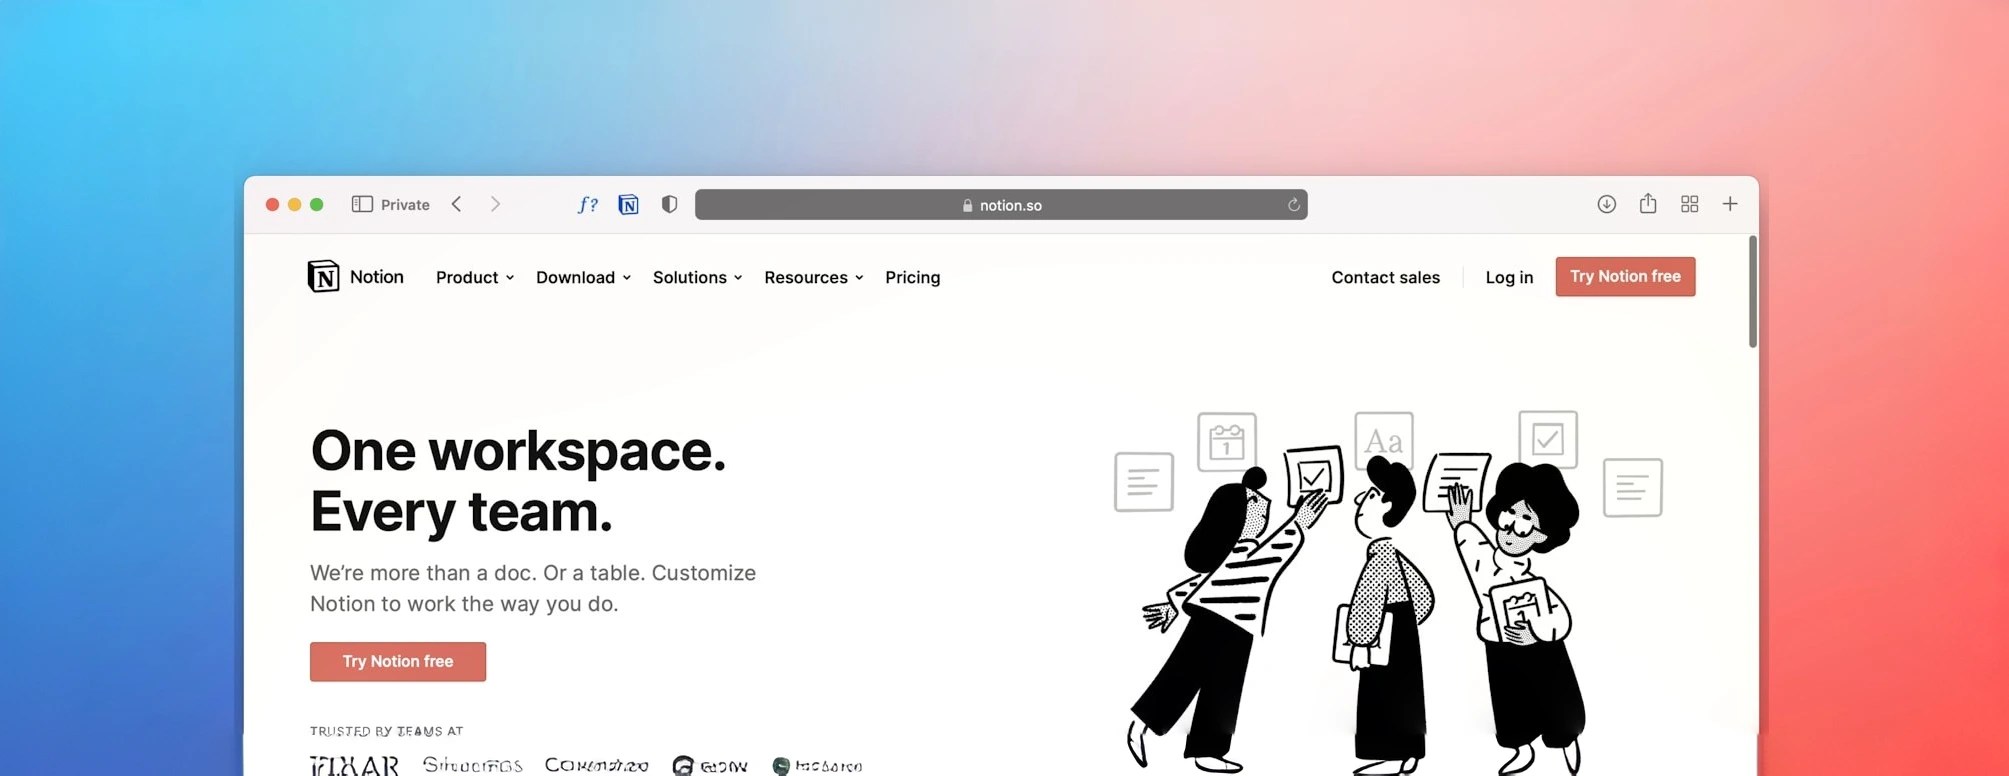Expand the Solutions dropdown menu
The width and height of the screenshot is (2009, 776).
coord(697,277)
